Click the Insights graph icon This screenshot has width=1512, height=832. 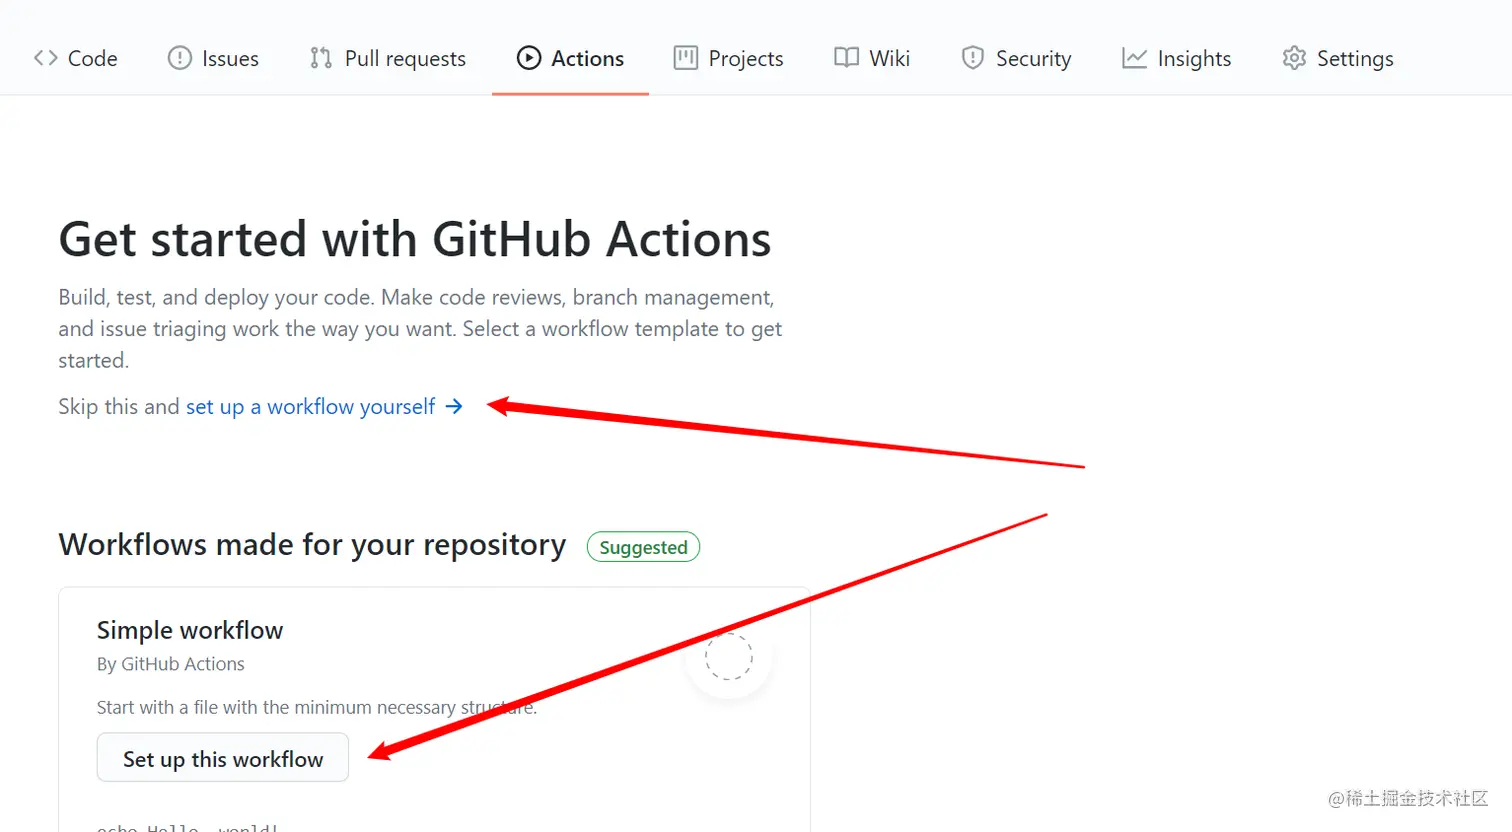tap(1134, 58)
